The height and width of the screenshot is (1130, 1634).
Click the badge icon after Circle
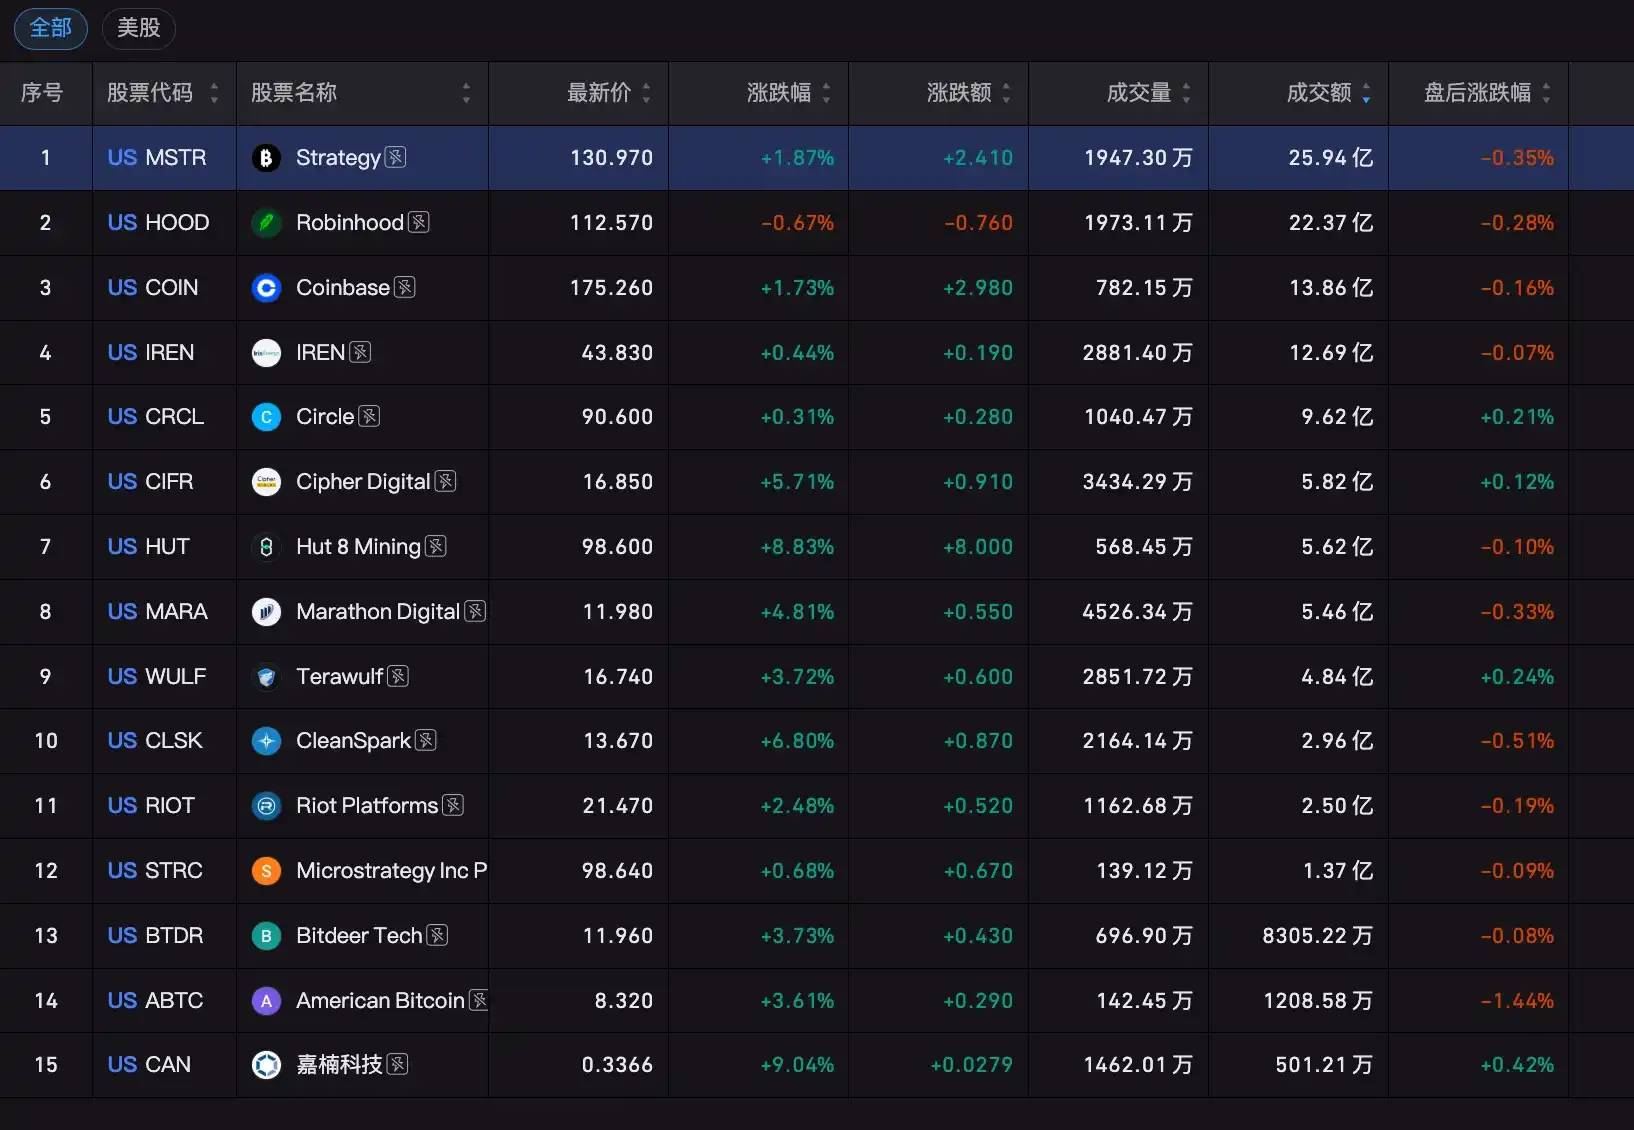[x=370, y=416]
